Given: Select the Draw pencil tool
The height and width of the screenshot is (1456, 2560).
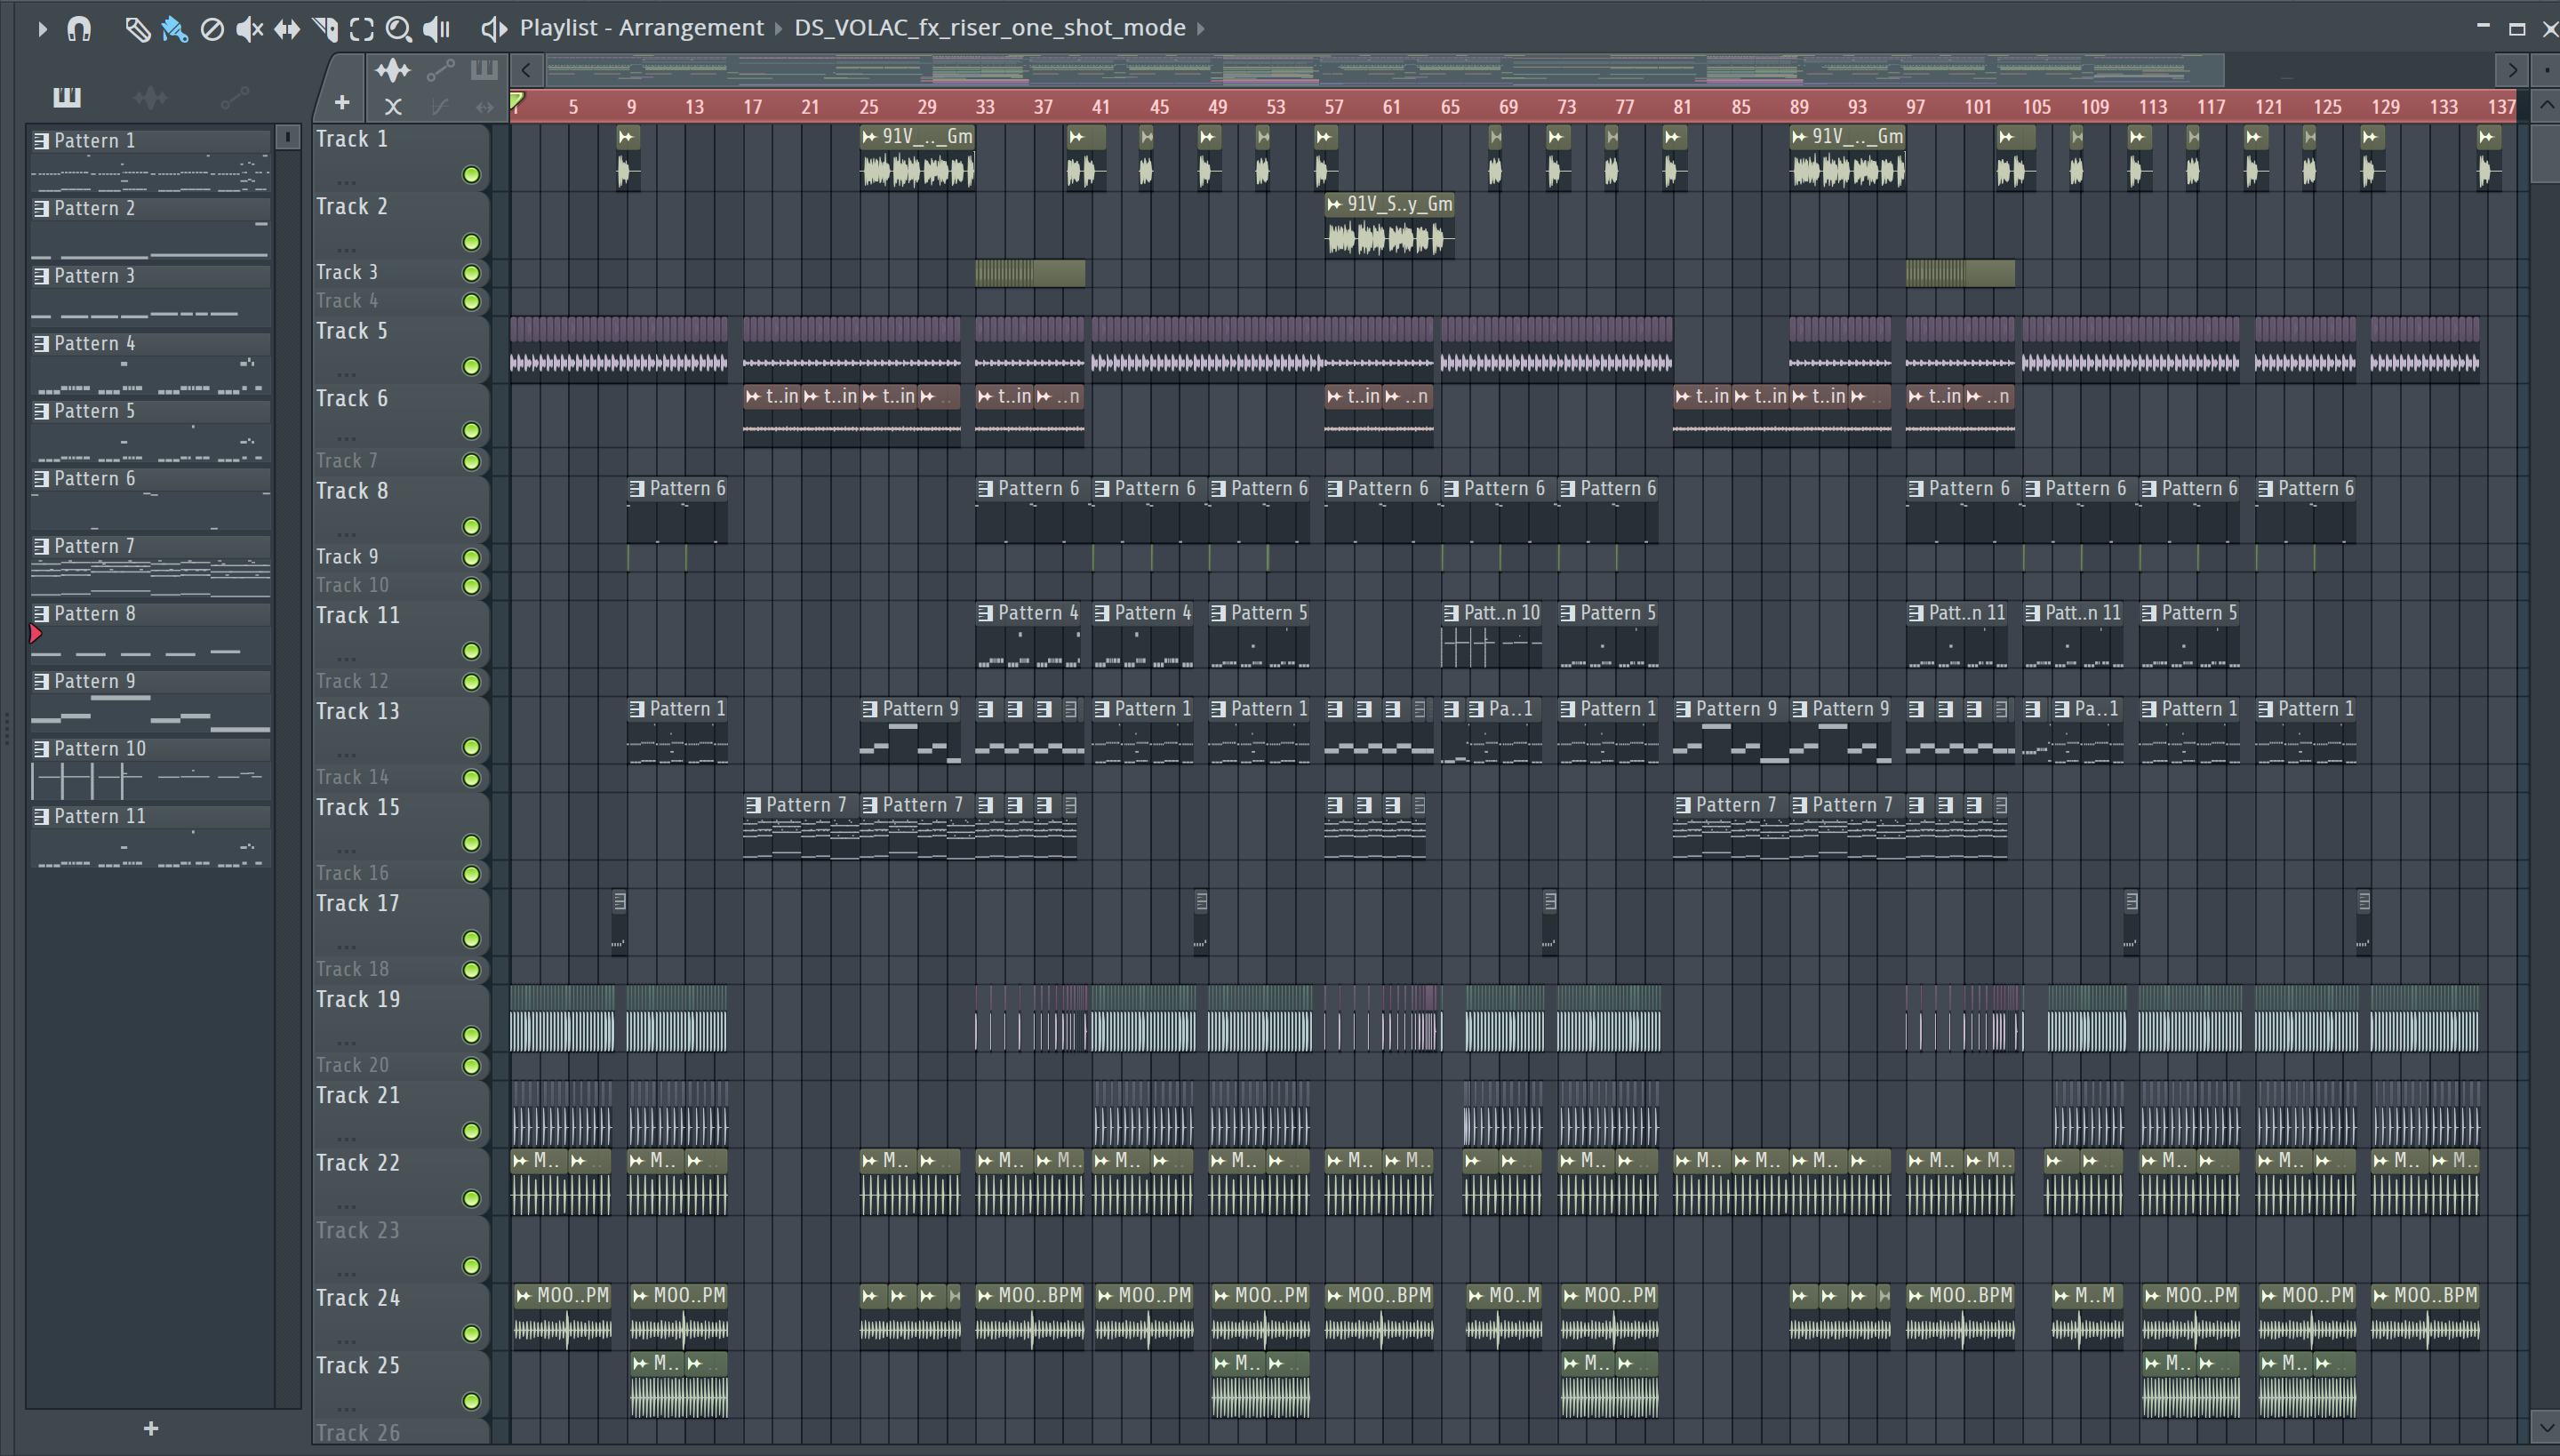Looking at the screenshot, I should (137, 29).
